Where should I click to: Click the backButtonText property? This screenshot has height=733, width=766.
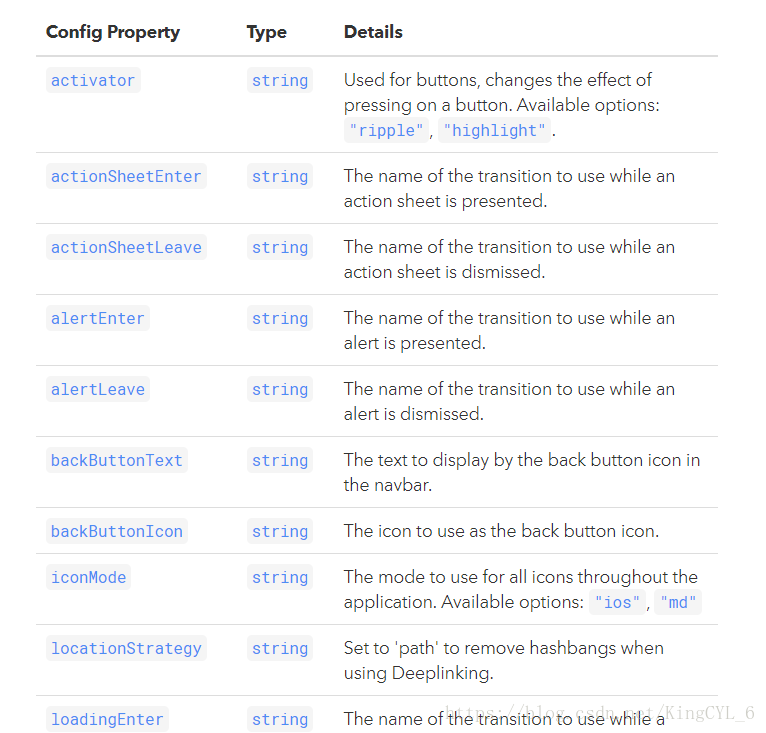tap(117, 460)
